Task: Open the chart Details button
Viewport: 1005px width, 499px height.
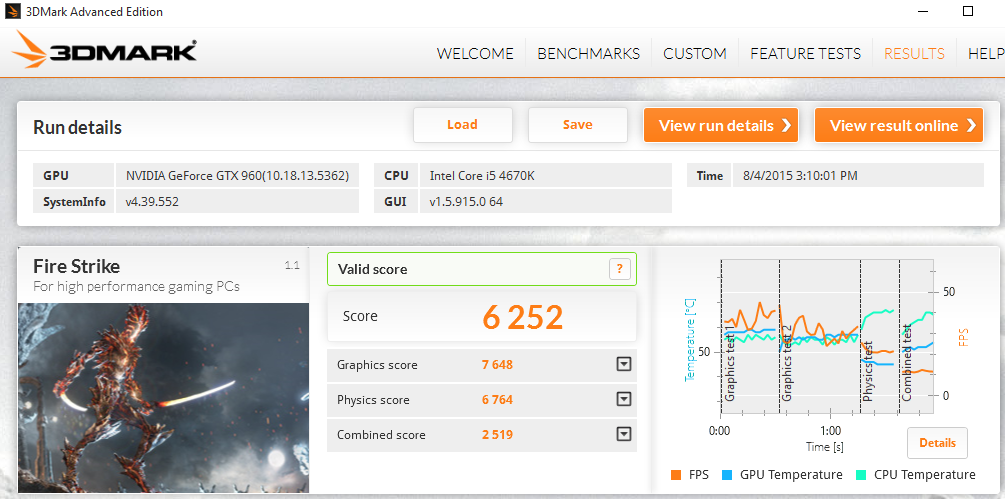Action: 937,443
